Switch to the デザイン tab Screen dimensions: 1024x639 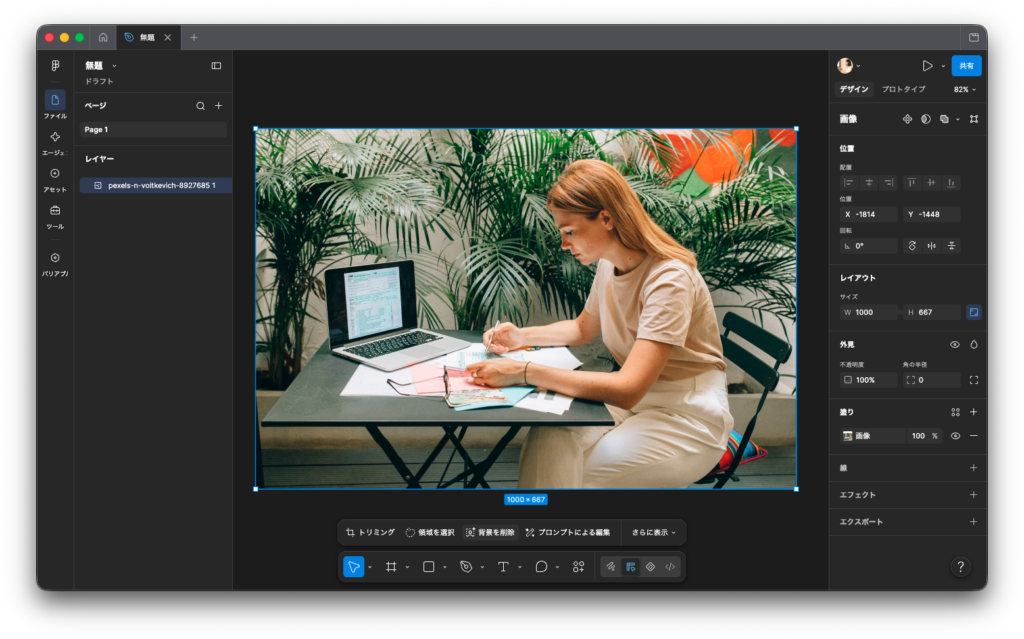pyautogui.click(x=854, y=90)
